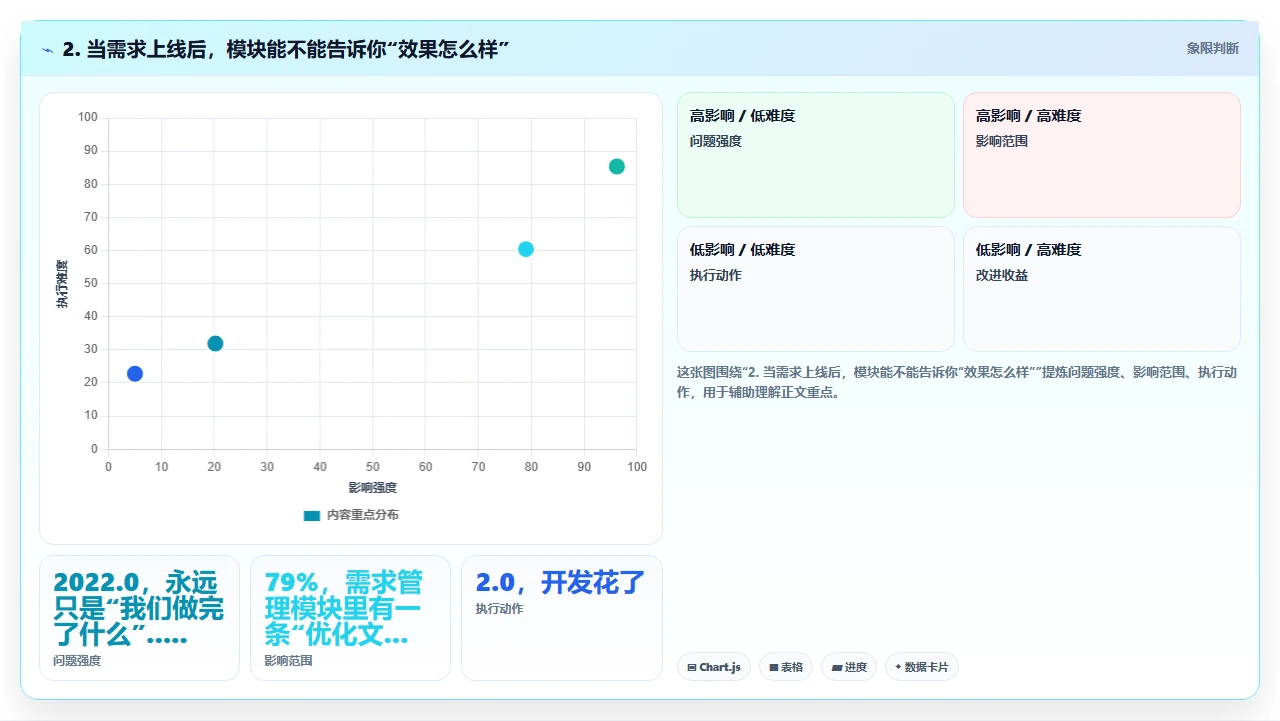Screen dimensions: 1280x721
Task: Select the 数据卡片 tag chip
Action: click(922, 667)
